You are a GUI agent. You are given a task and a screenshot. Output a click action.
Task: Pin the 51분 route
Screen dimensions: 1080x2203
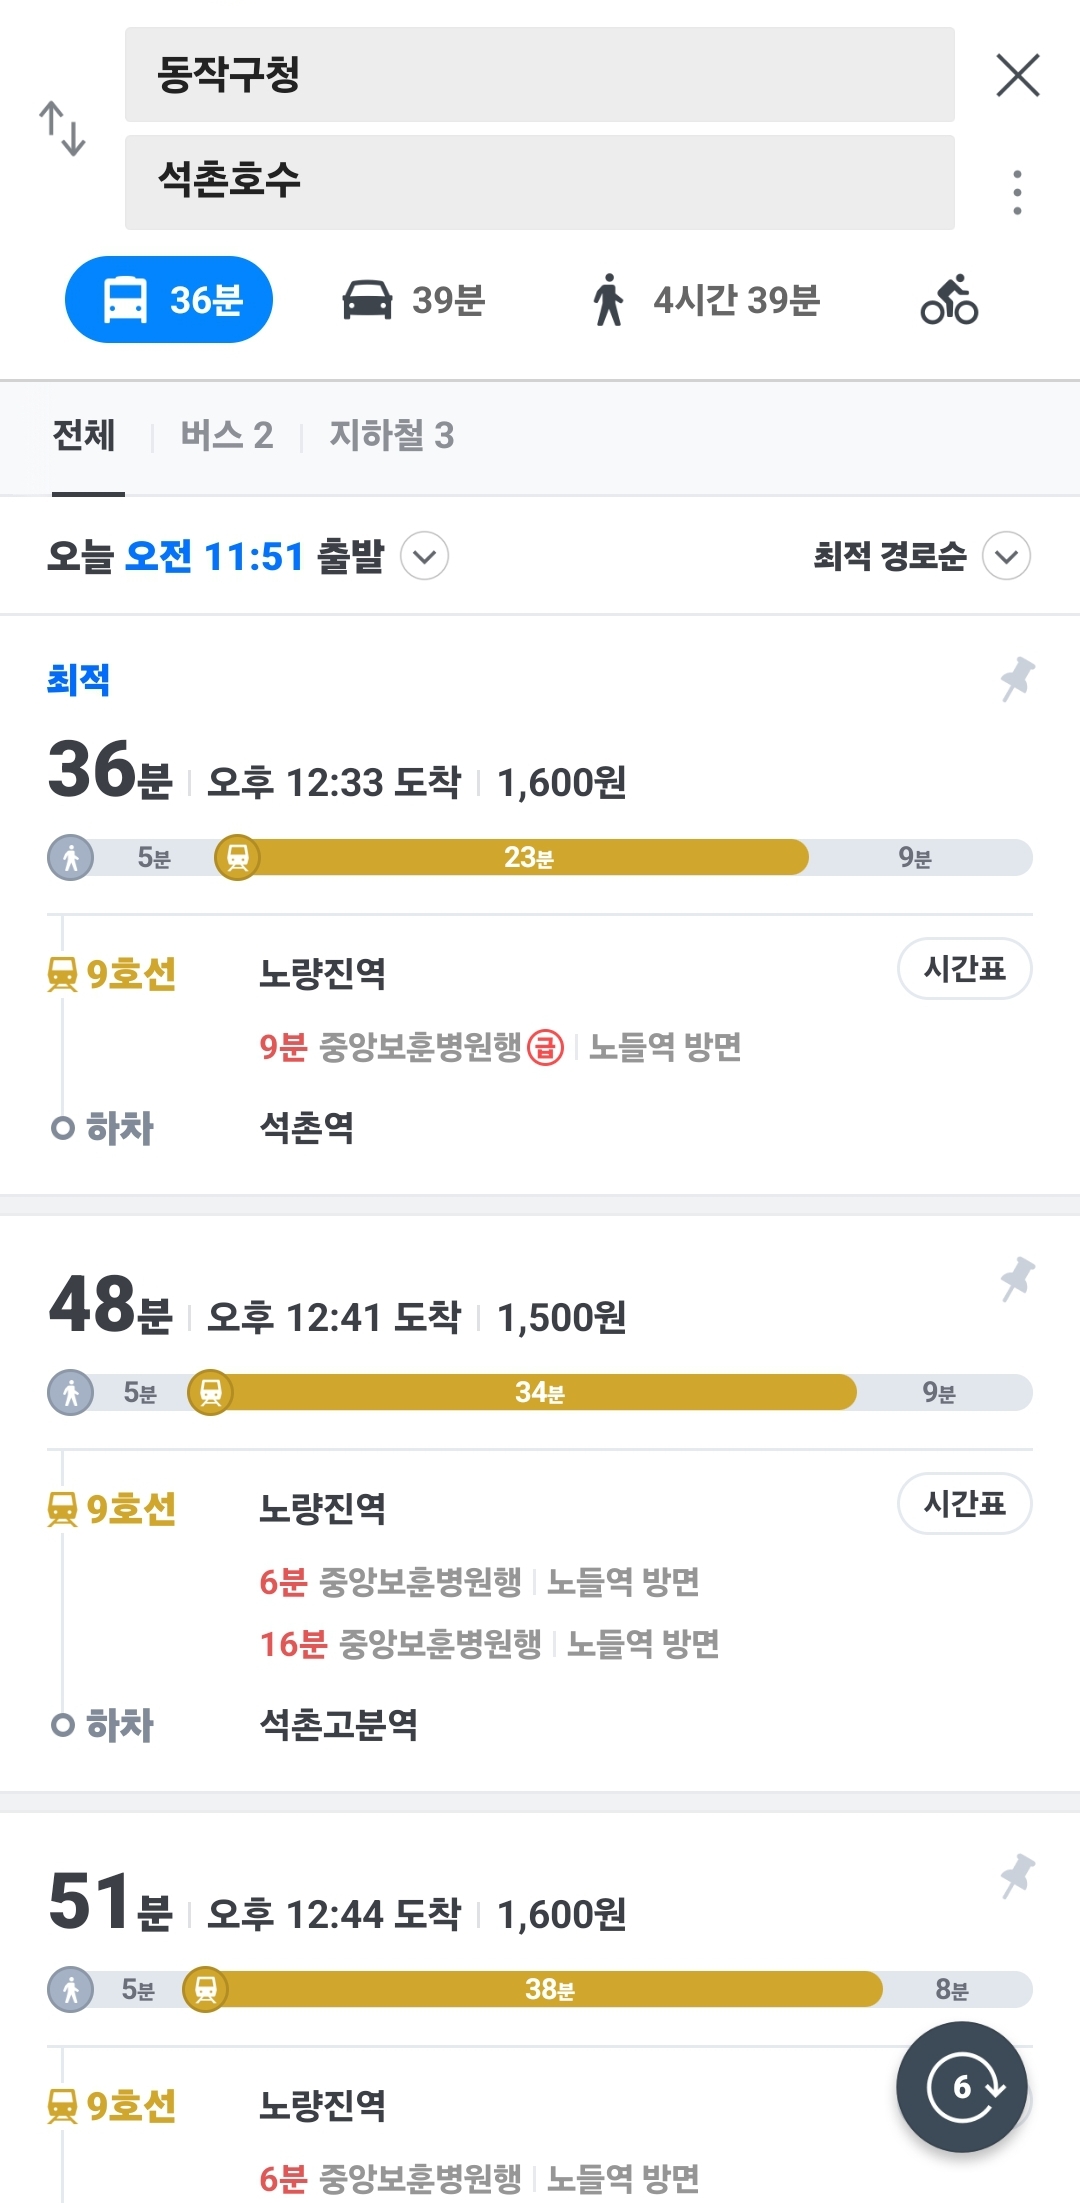1018,1876
